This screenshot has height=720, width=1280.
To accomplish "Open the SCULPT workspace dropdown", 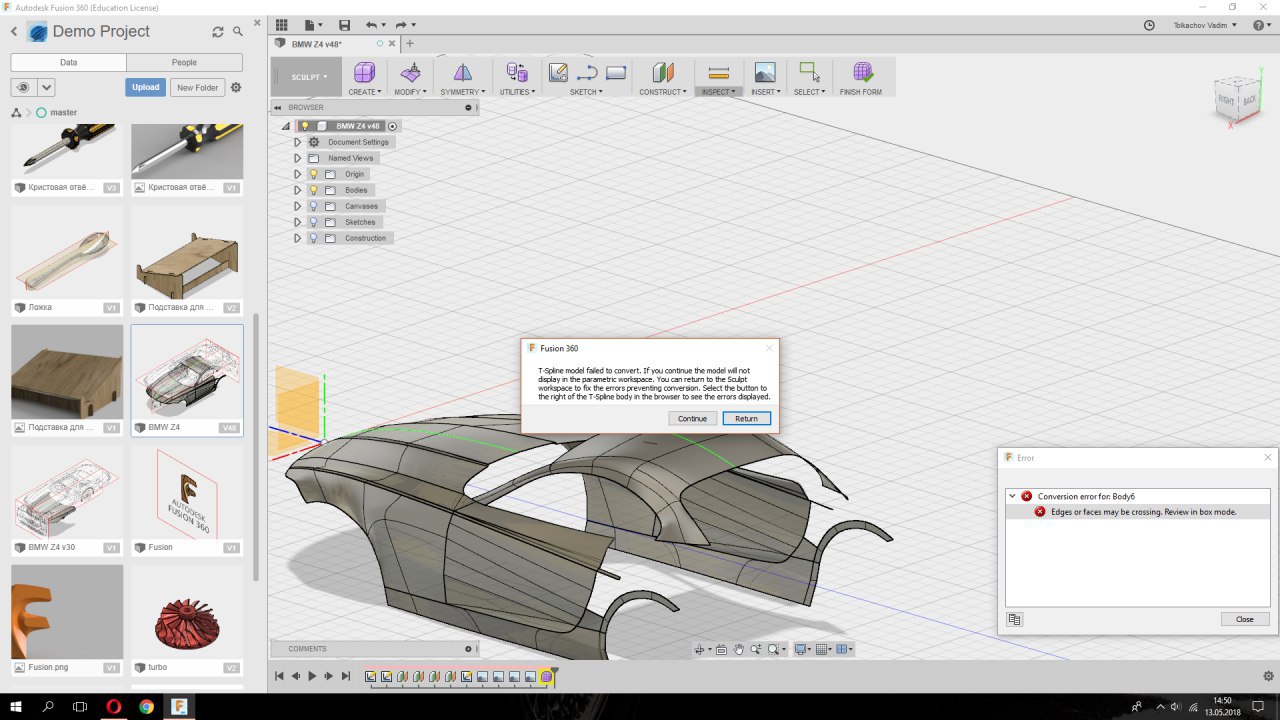I will 308,77.
